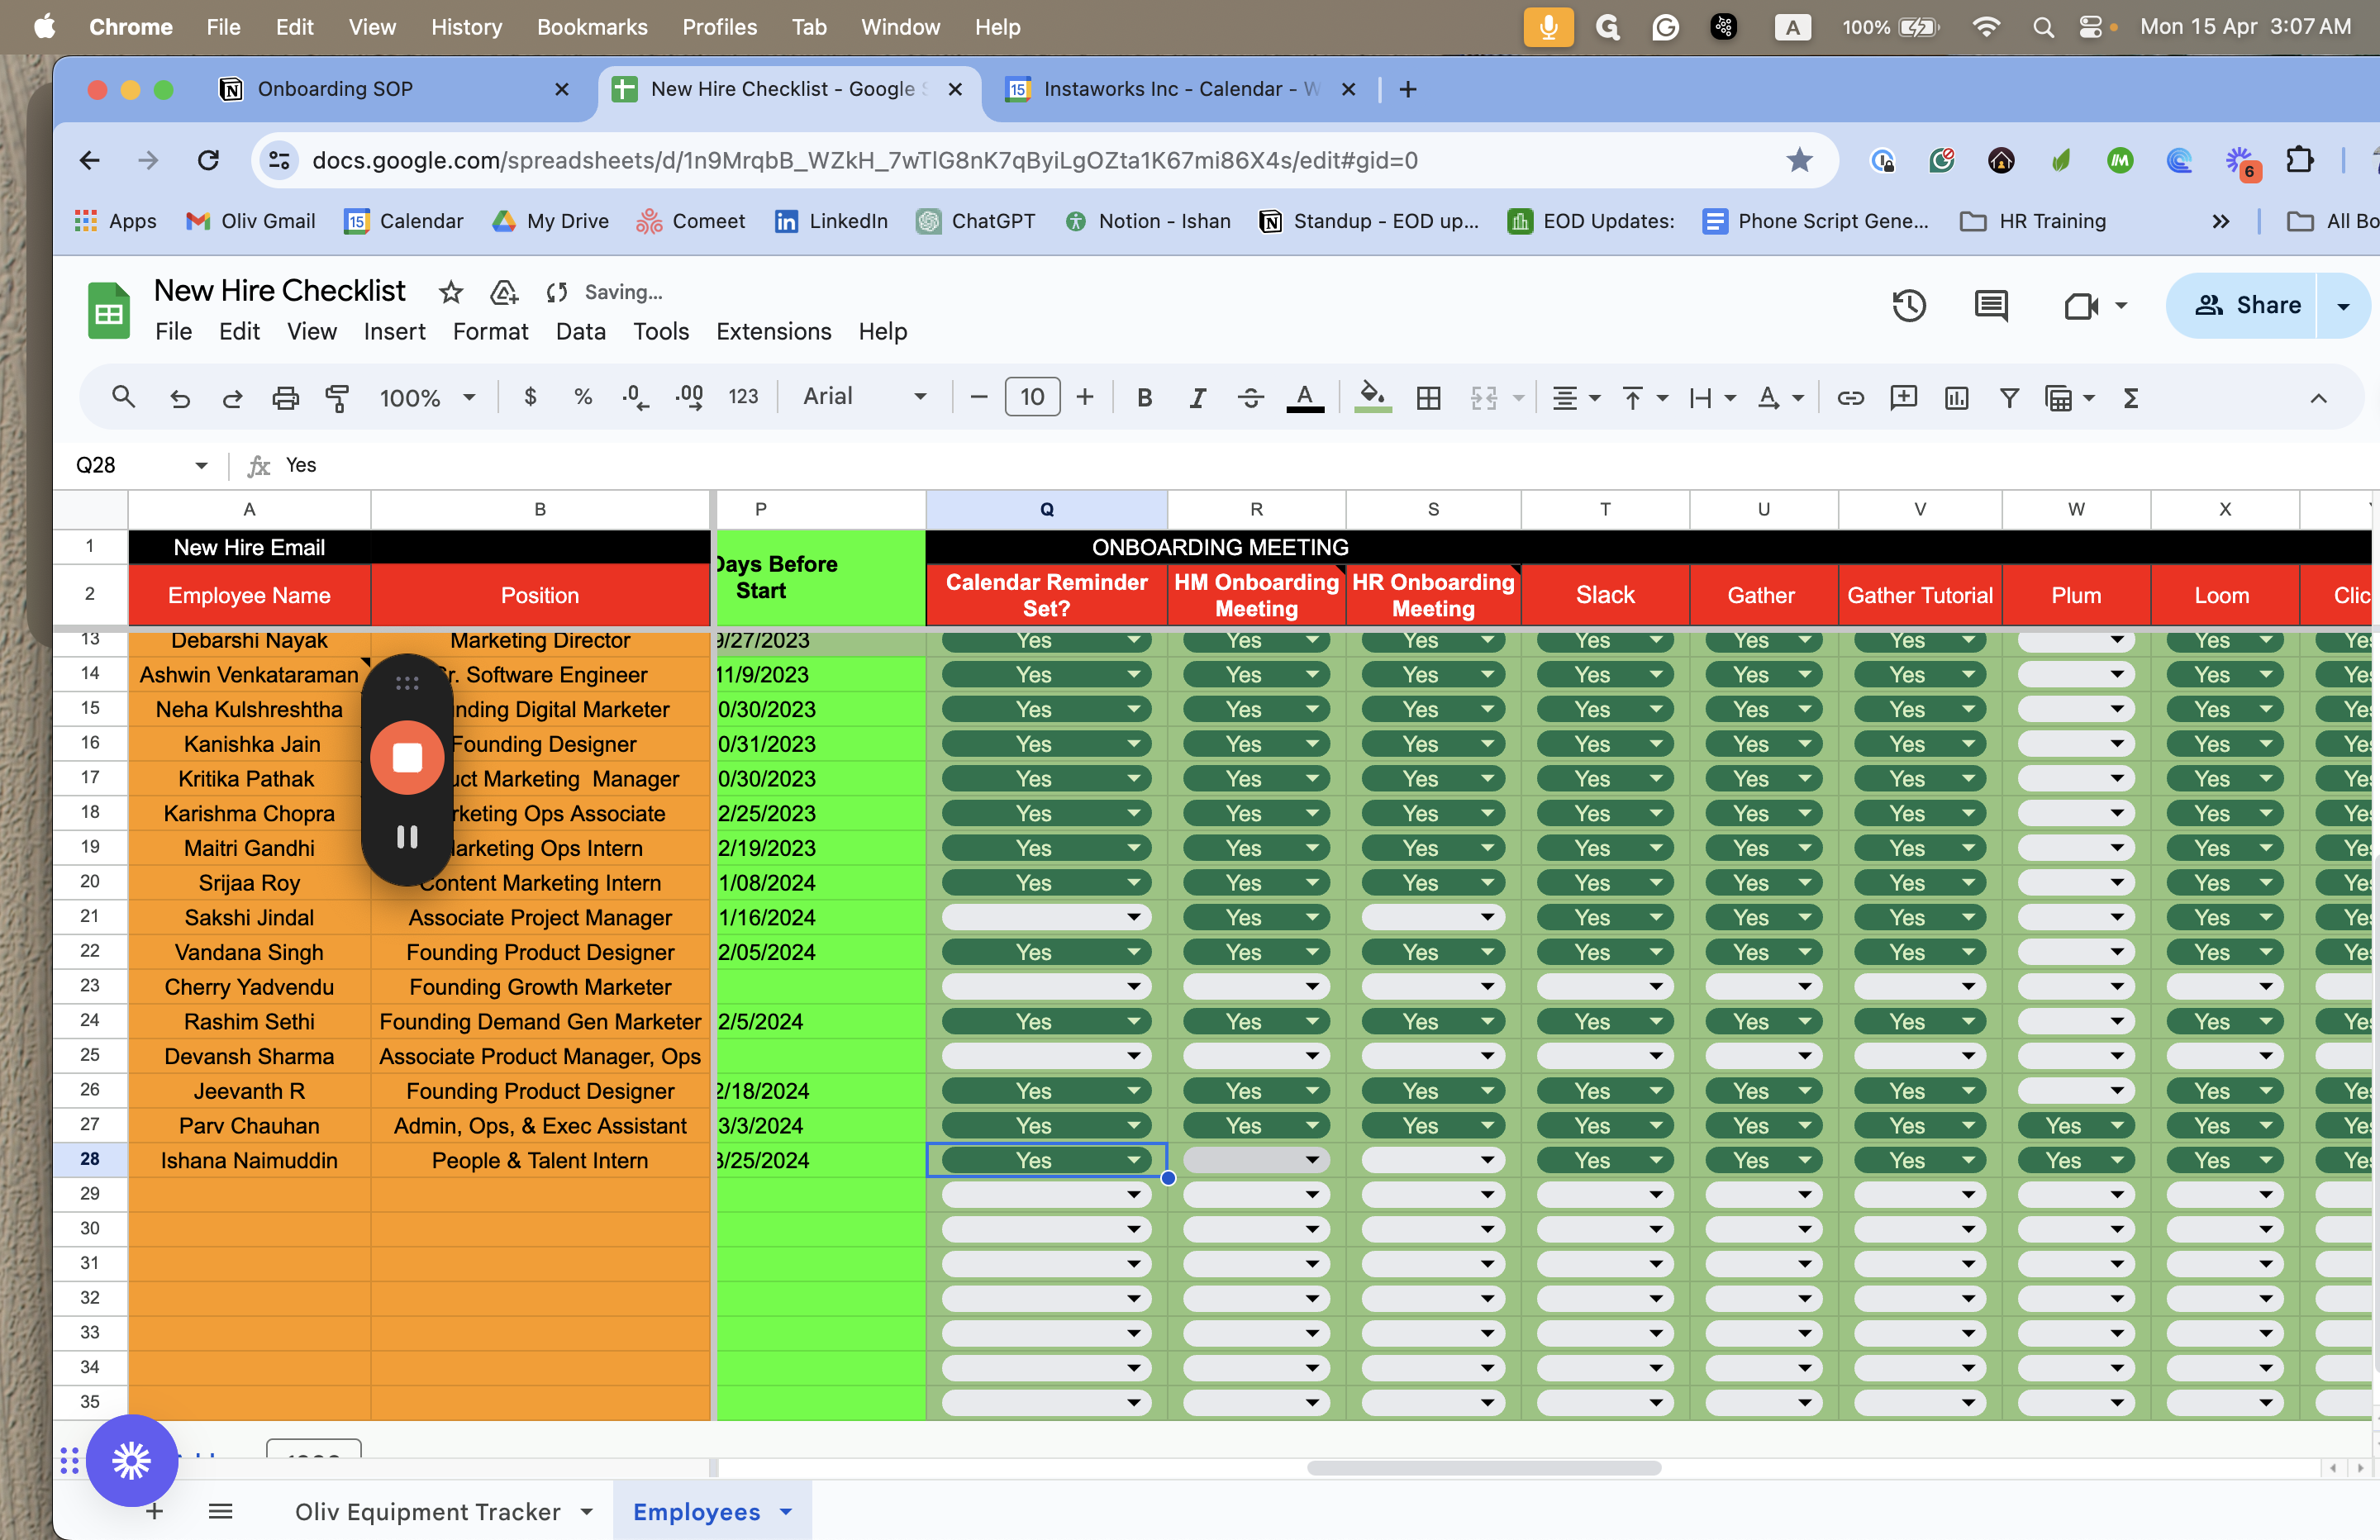Viewport: 2380px width, 1540px height.
Task: Expand the zoom 100% dropdown
Action: (x=427, y=398)
